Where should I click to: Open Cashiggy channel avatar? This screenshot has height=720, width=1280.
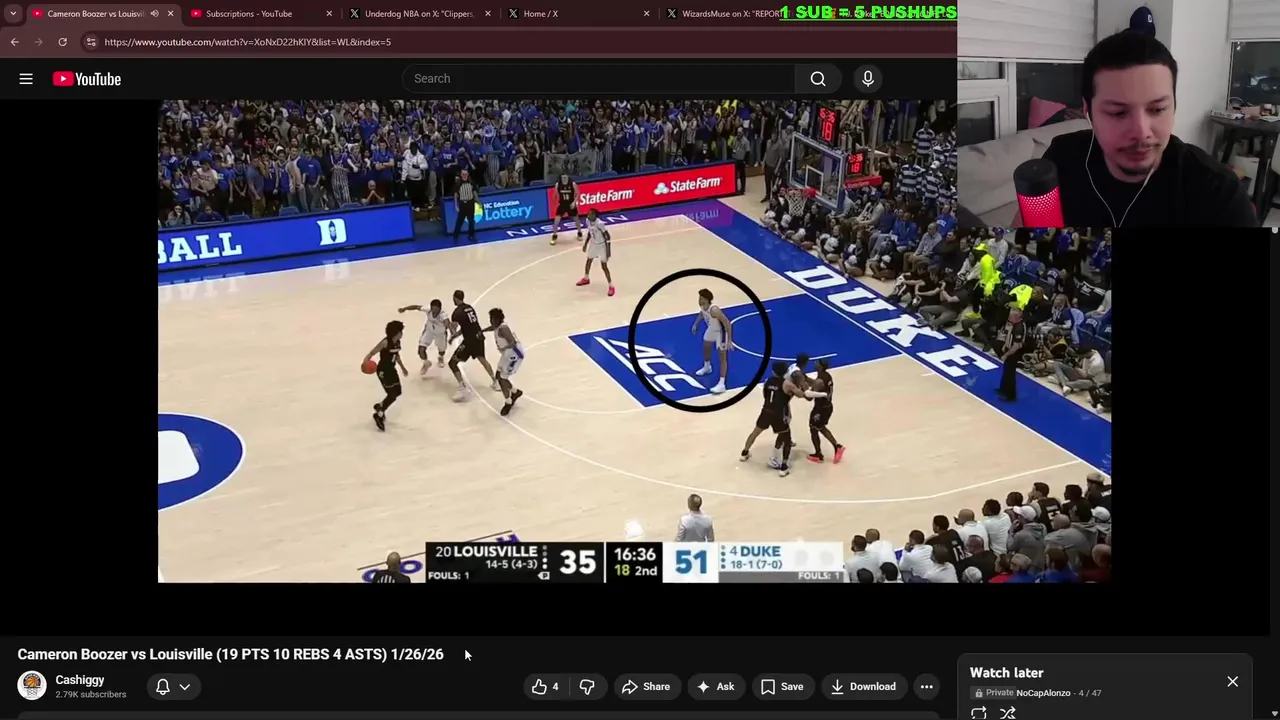coord(32,686)
